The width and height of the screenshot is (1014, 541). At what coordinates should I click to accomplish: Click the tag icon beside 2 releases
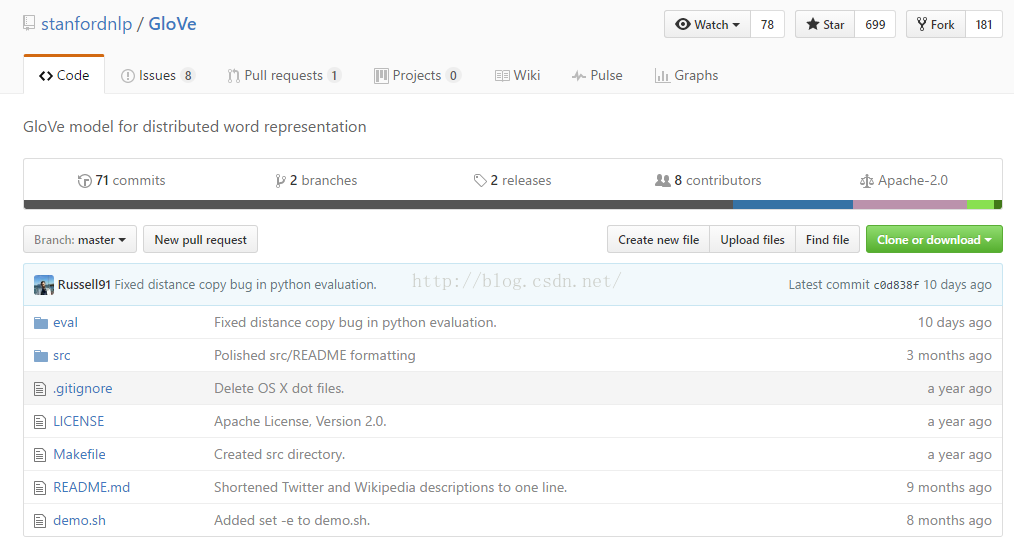pyautogui.click(x=480, y=180)
